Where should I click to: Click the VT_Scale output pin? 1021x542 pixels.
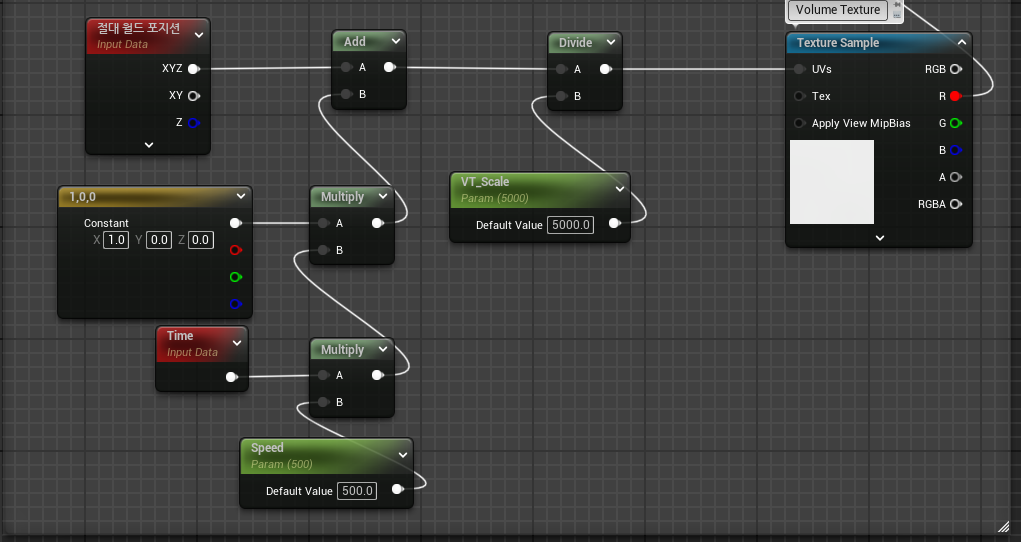click(x=614, y=223)
